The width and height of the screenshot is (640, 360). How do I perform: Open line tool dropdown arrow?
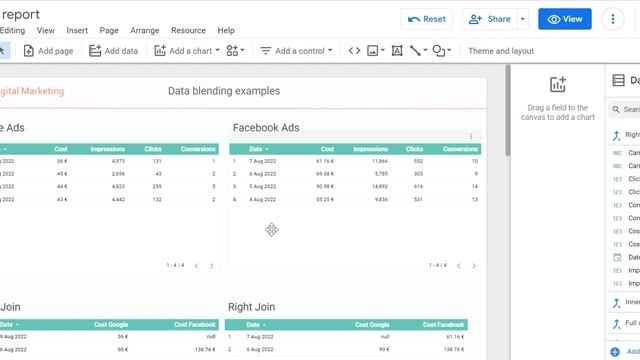point(425,51)
